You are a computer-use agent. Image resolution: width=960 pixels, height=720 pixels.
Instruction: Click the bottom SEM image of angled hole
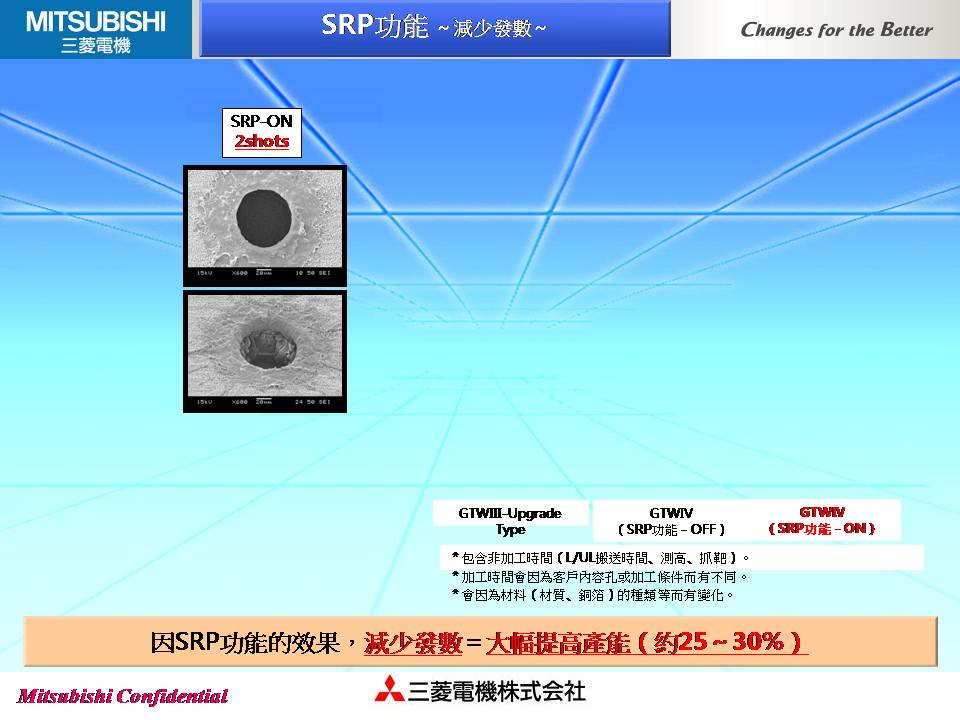[x=264, y=351]
